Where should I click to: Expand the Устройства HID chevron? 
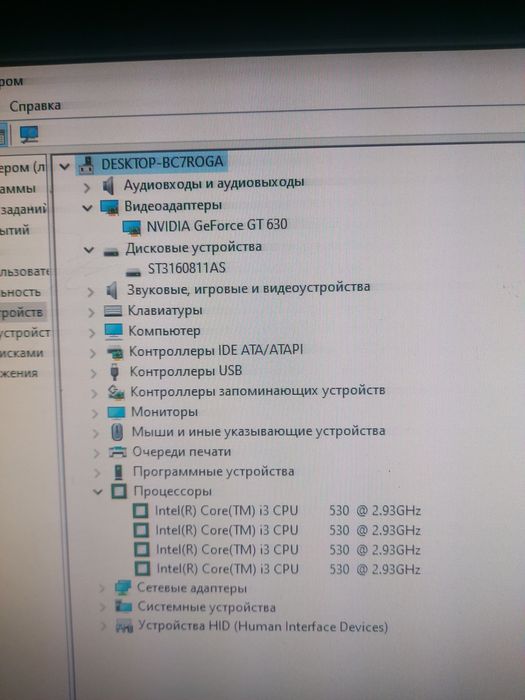click(x=104, y=626)
